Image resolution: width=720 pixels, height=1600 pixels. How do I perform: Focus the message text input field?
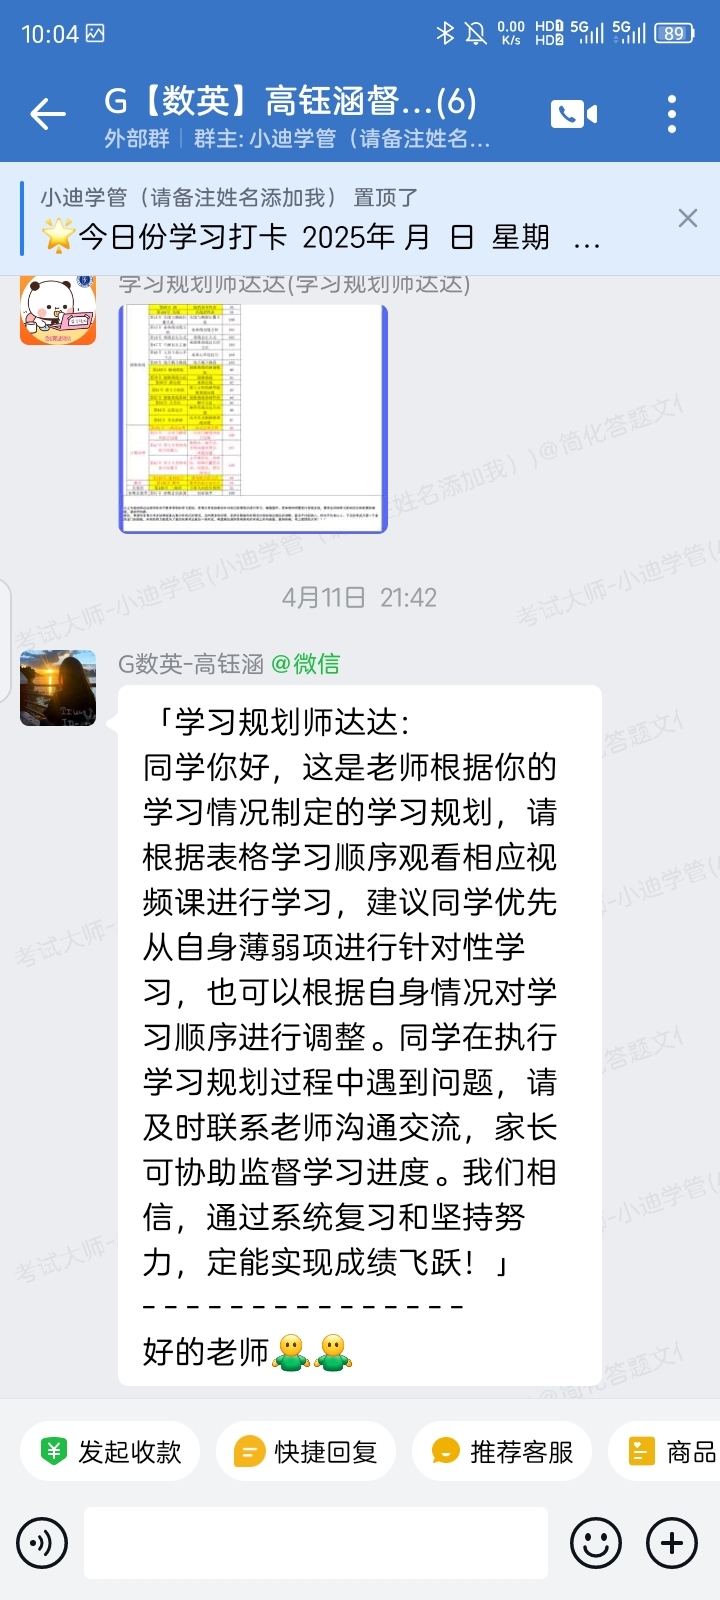[x=316, y=1543]
